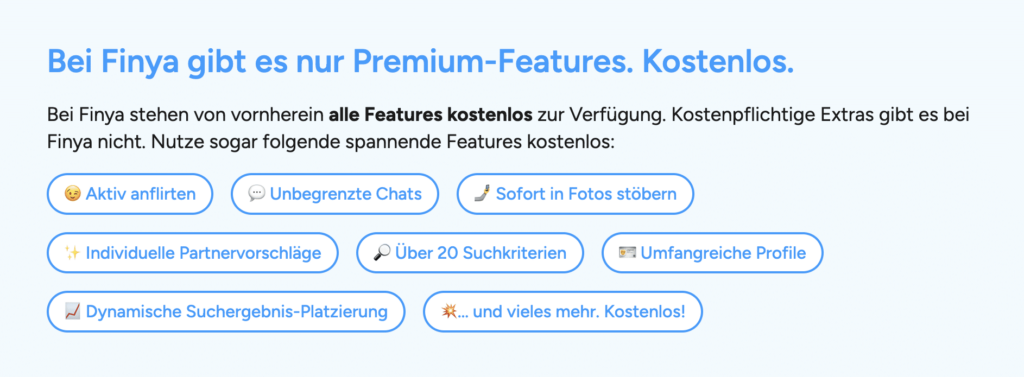This screenshot has height=377, width=1024.
Task: Click the bold "alle Features kostenlos" text
Action: click(430, 116)
